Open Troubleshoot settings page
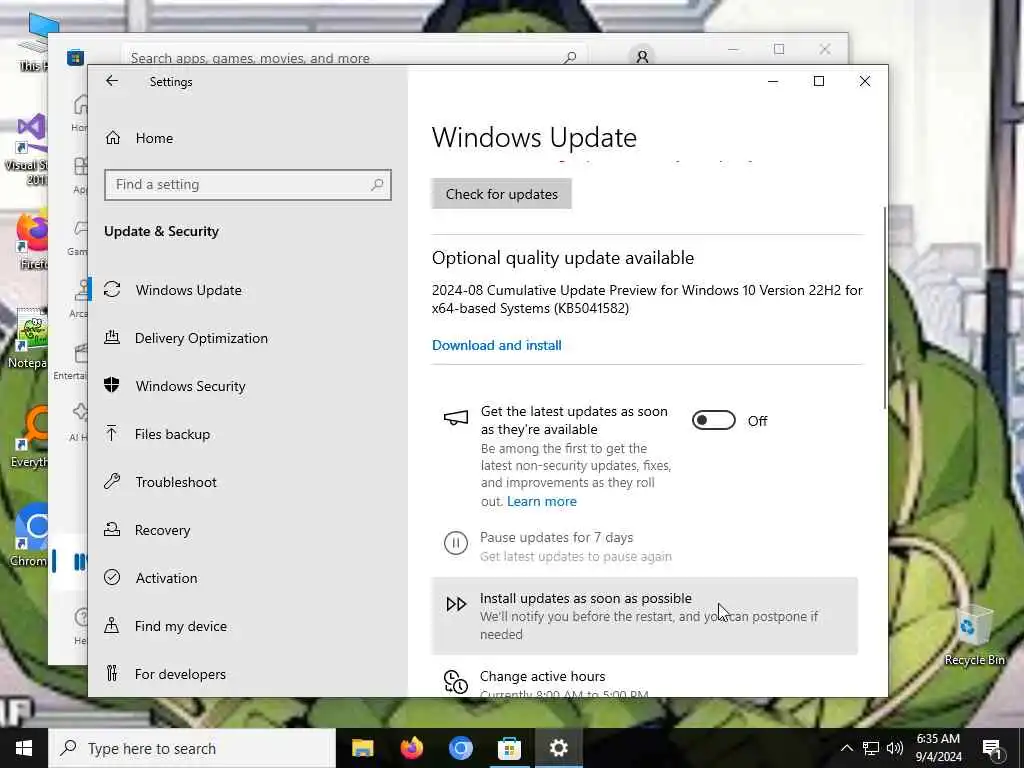 pyautogui.click(x=176, y=482)
